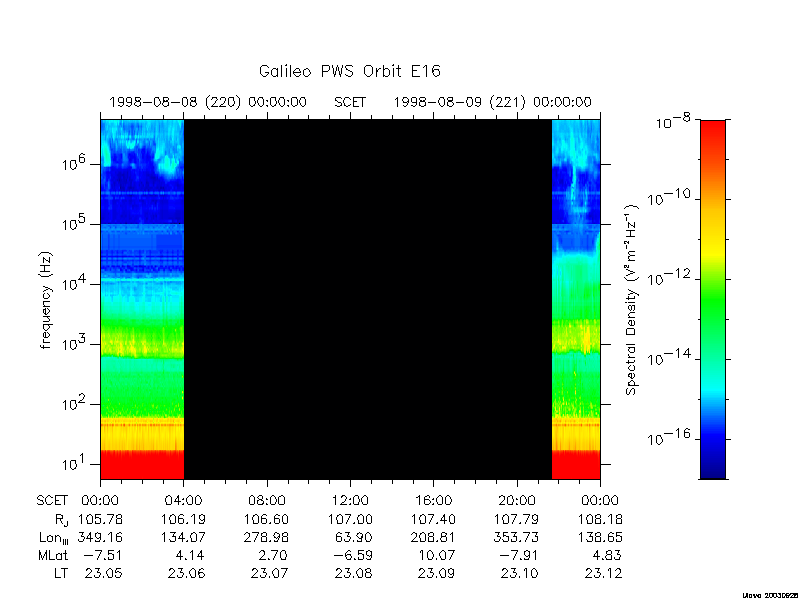This screenshot has height=600, width=800.
Task: Click the top date label '1998-08-09 (221) 00:00:00'
Action: coord(492,102)
